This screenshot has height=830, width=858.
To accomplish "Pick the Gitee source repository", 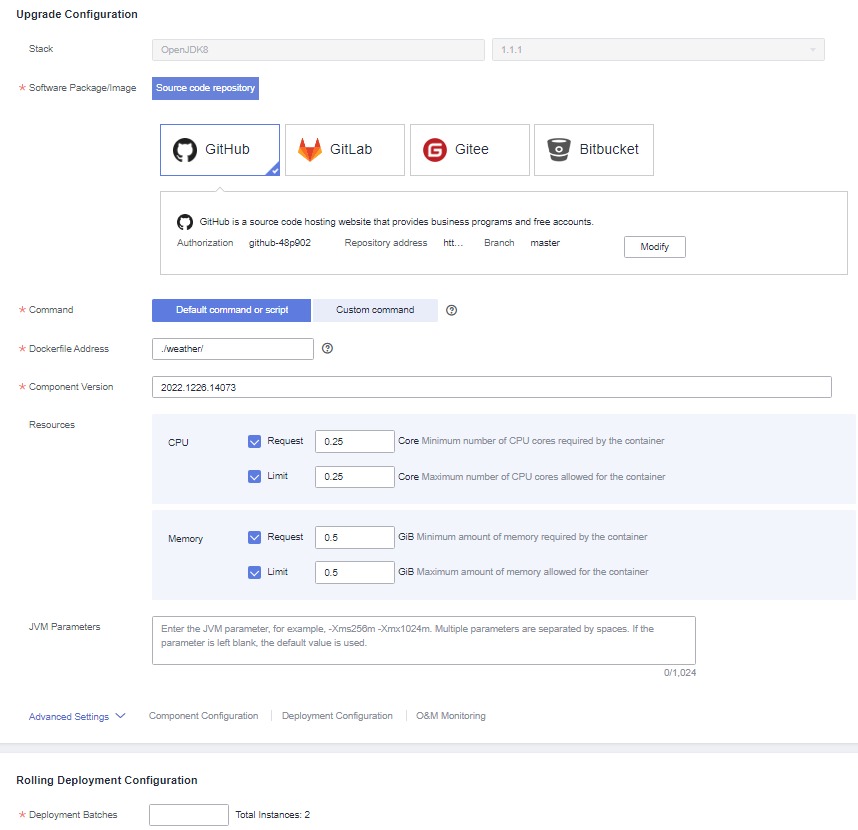I will click(x=469, y=150).
